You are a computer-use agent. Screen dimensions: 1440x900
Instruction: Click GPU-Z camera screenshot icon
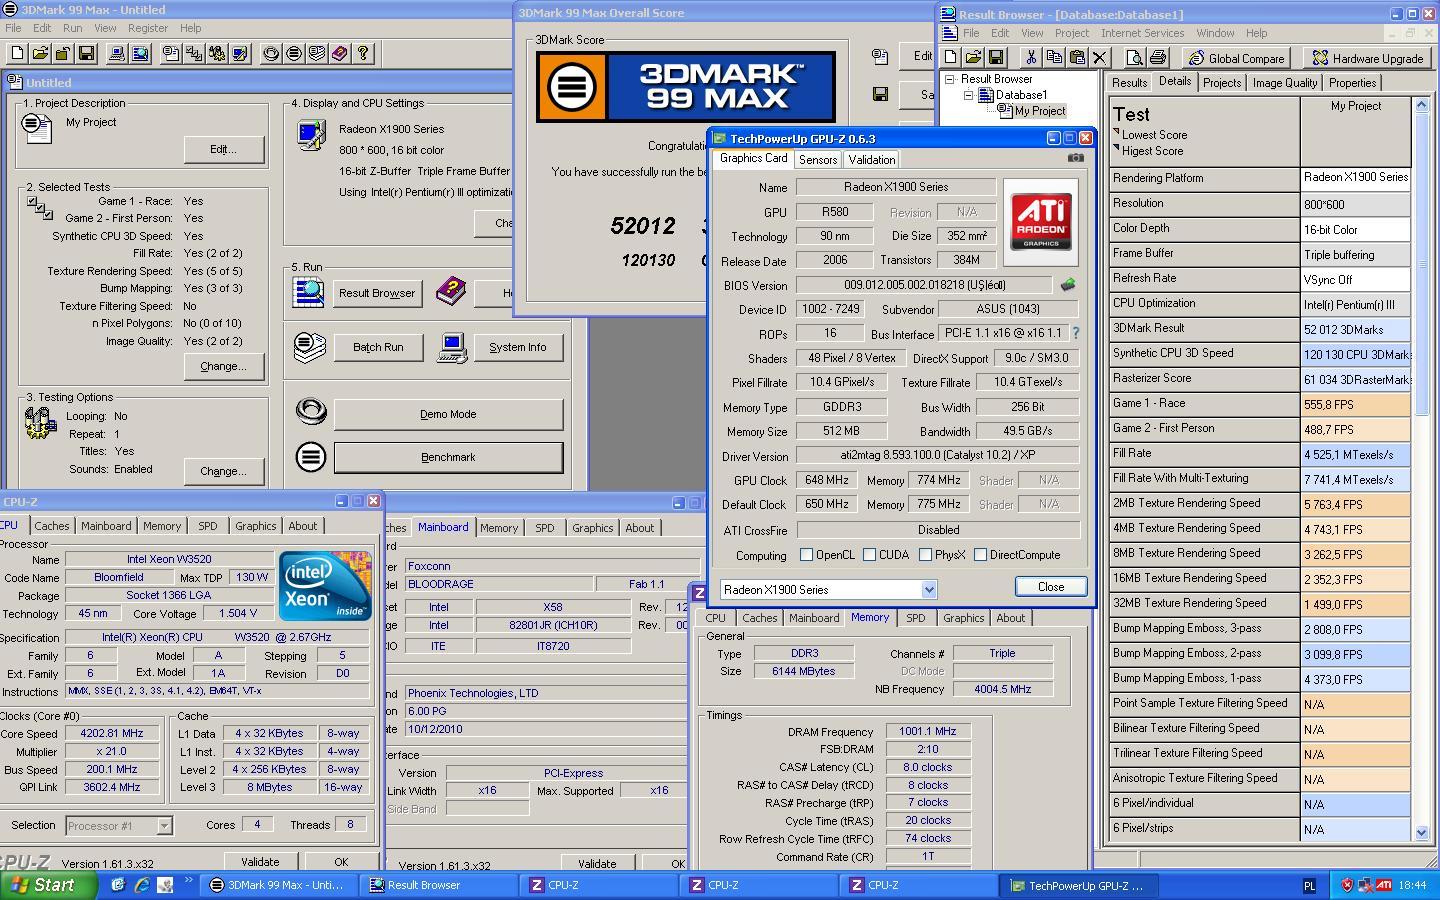point(1075,158)
